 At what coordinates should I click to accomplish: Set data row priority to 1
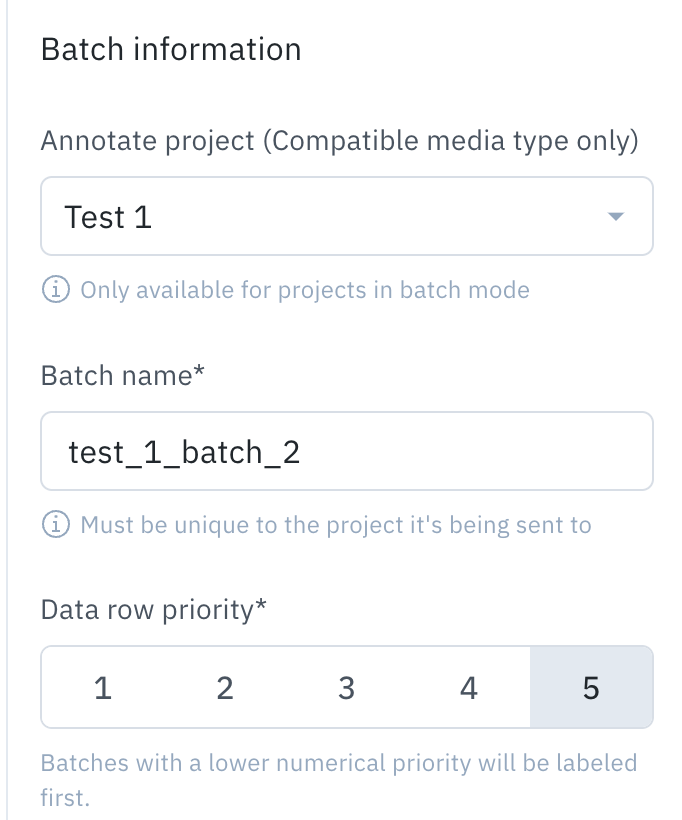(x=103, y=687)
